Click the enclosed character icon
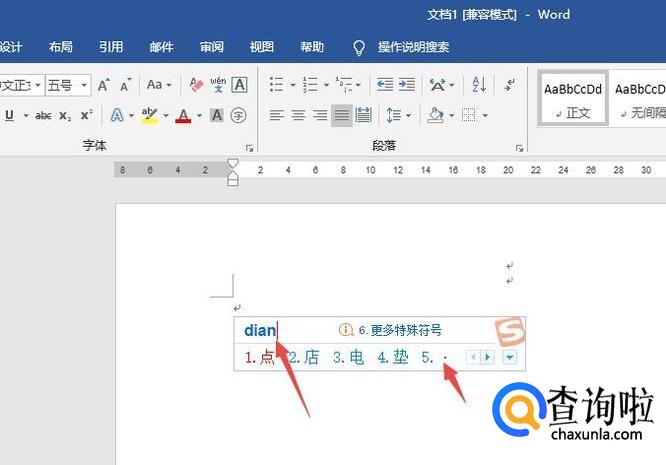The image size is (666, 465). pyautogui.click(x=238, y=116)
